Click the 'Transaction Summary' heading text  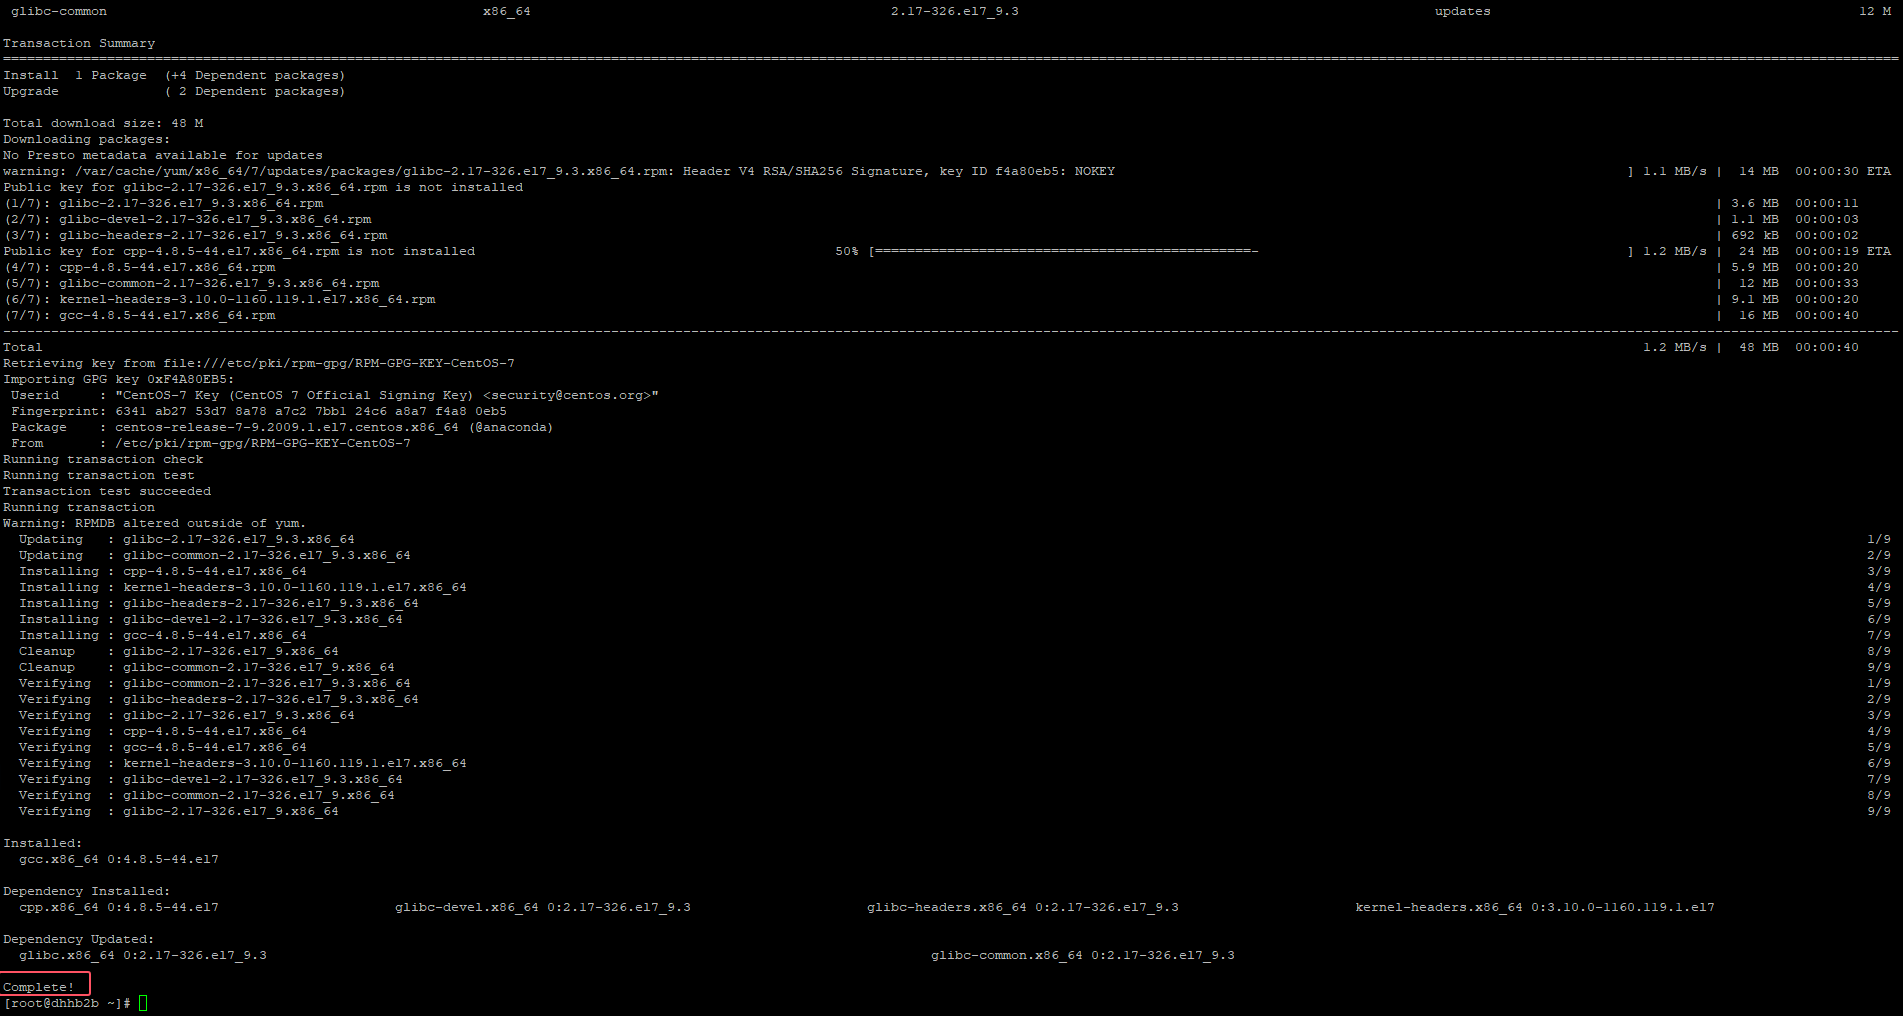[x=79, y=43]
